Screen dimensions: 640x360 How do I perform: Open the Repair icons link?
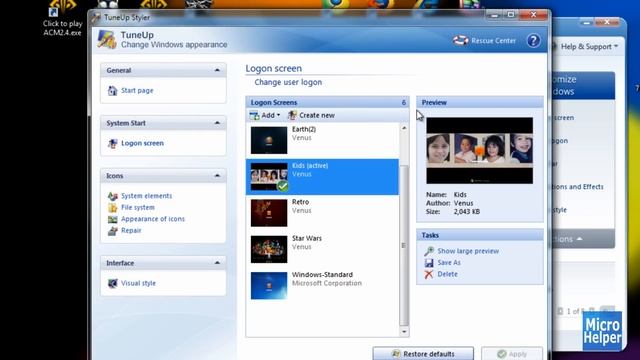point(131,230)
